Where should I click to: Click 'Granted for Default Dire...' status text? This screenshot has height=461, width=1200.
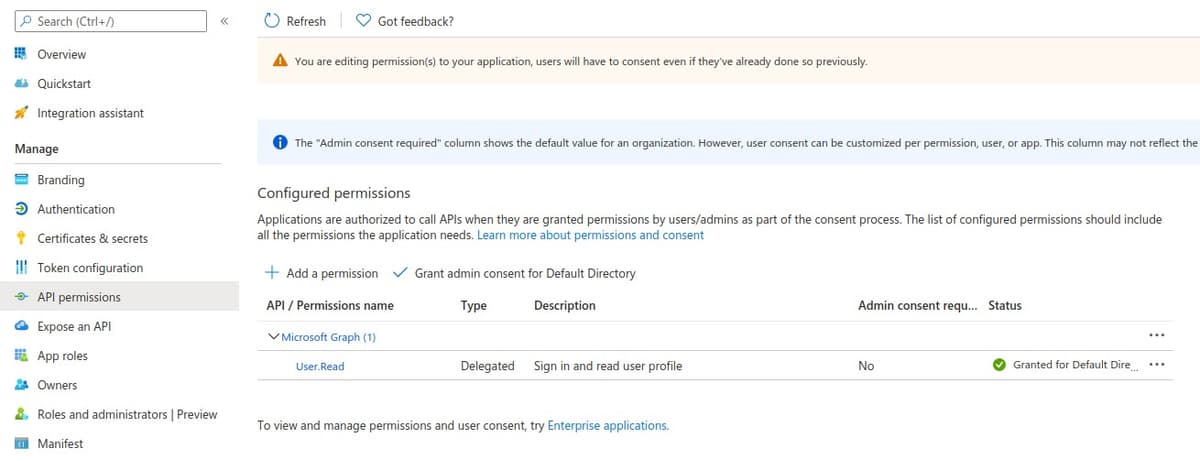pyautogui.click(x=1075, y=365)
